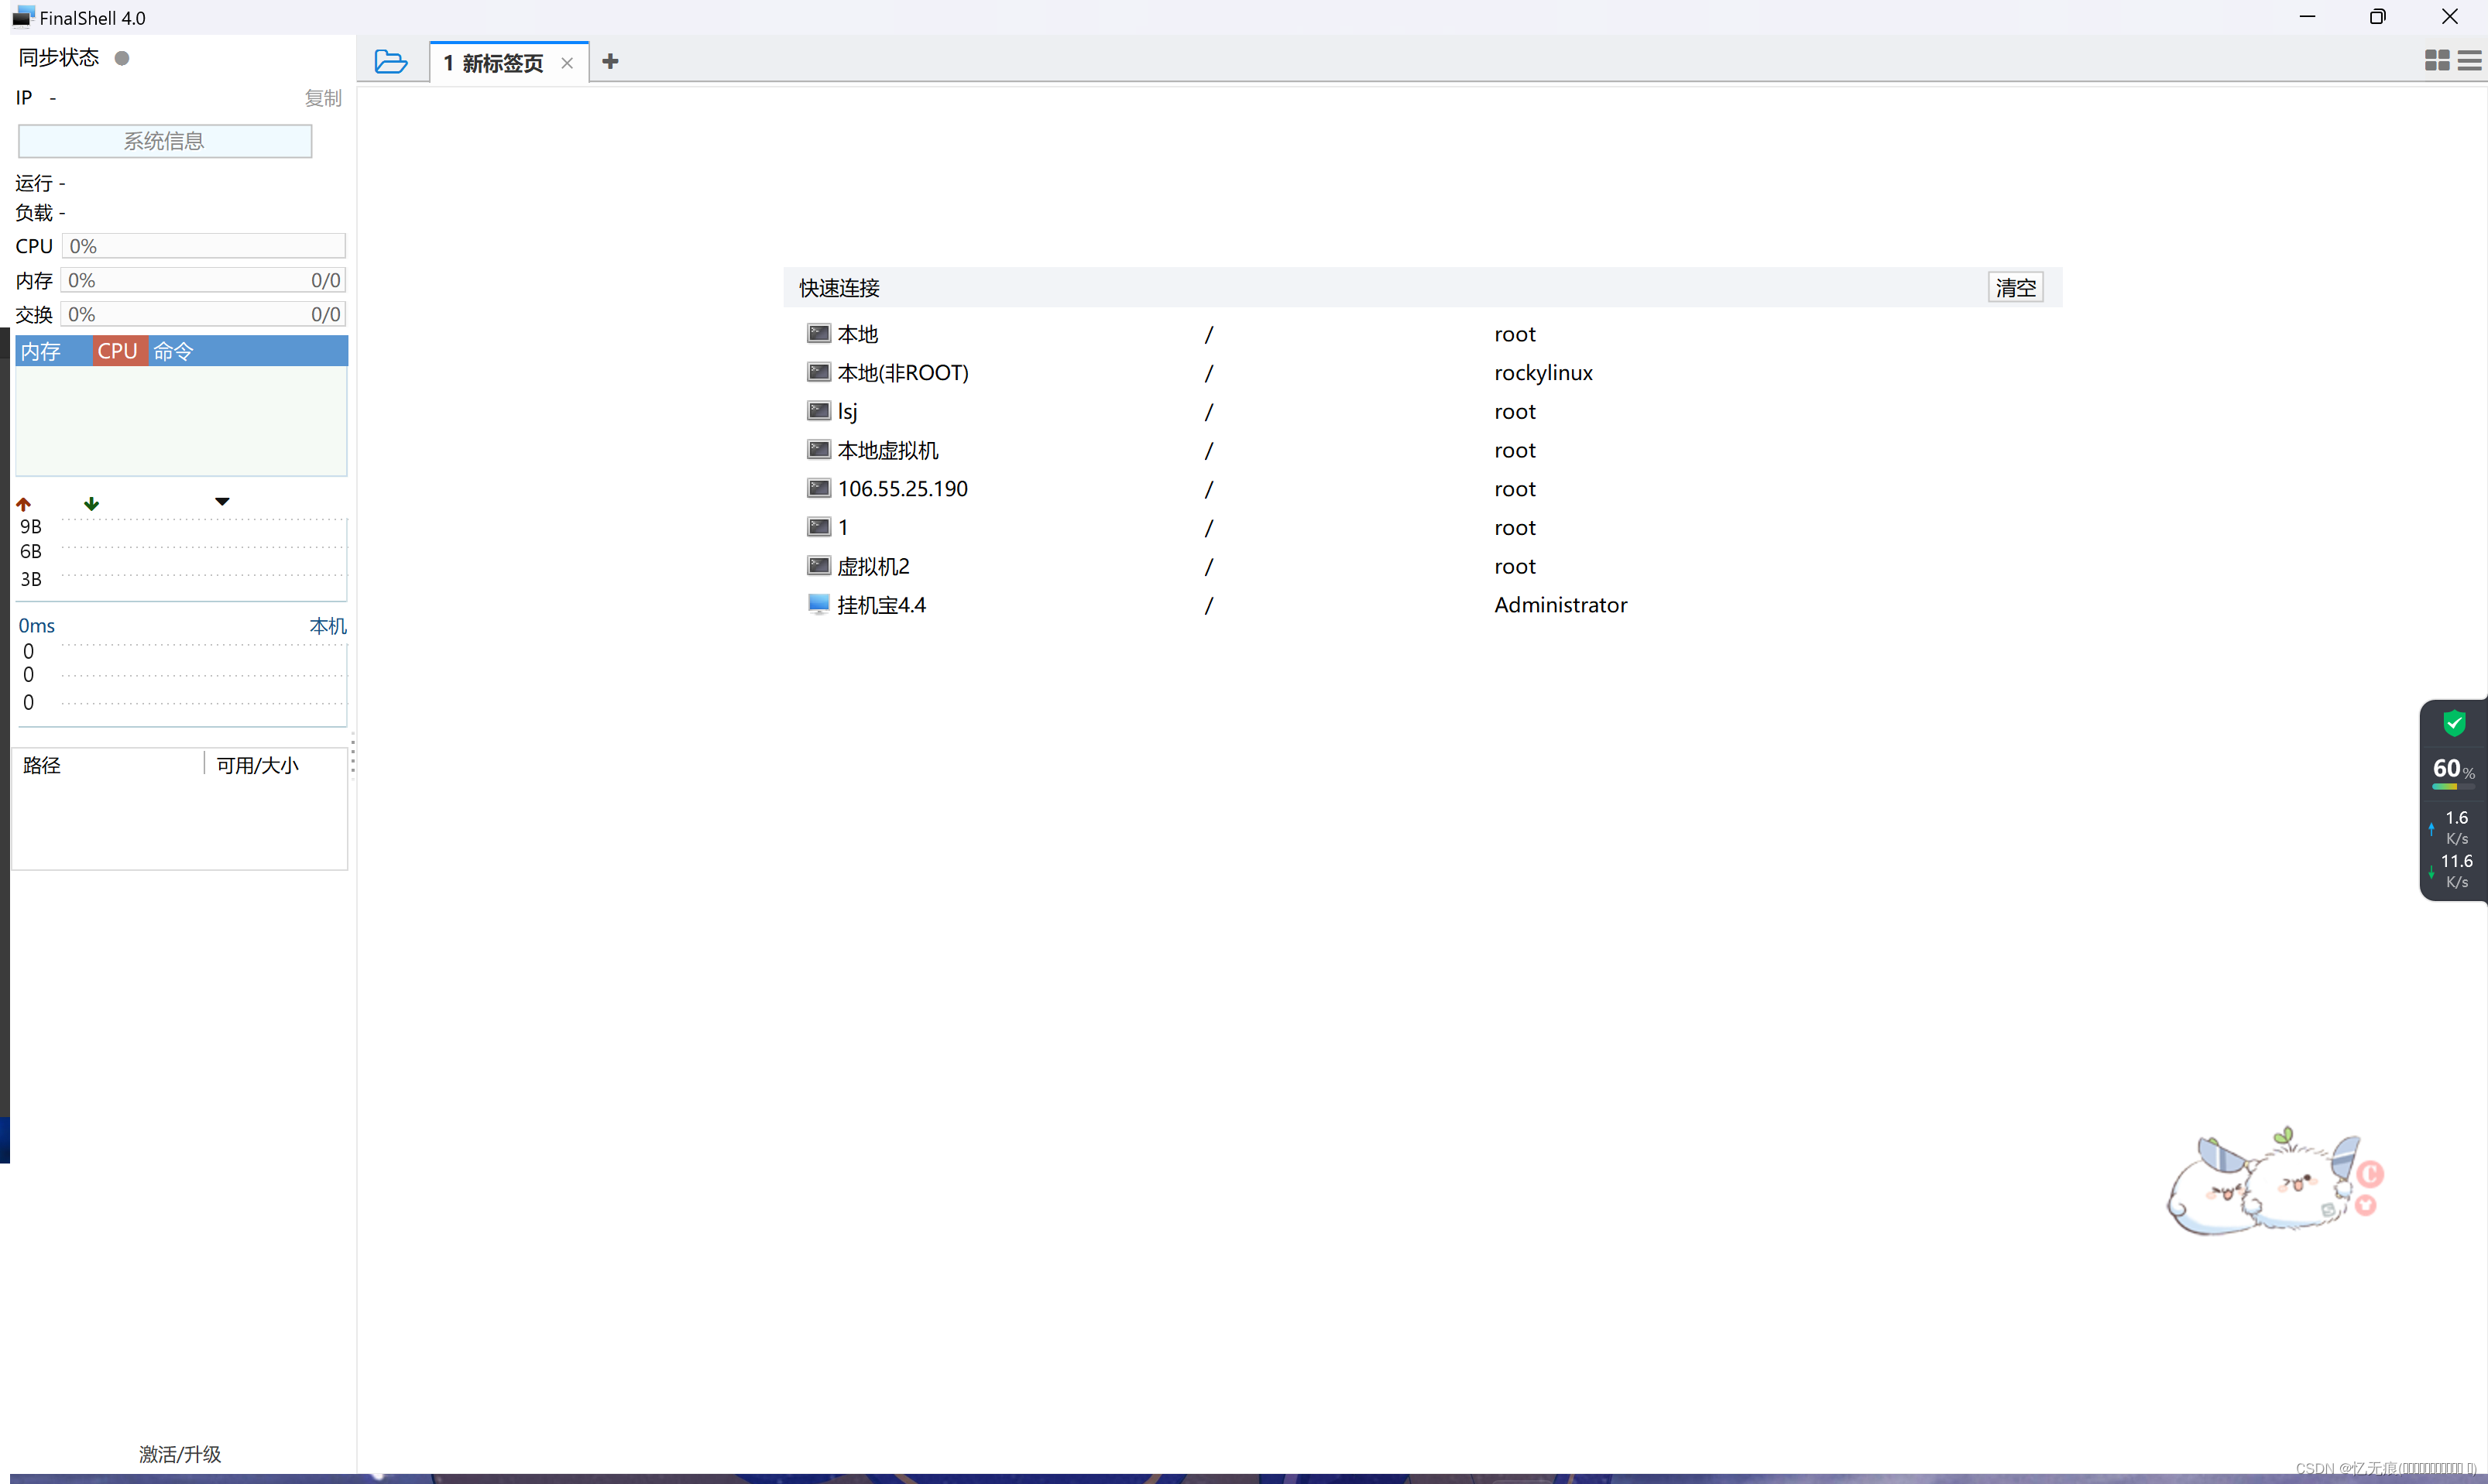Click the grid/layout toggle icon top-right
Image resolution: width=2488 pixels, height=1484 pixels.
coord(2437,60)
